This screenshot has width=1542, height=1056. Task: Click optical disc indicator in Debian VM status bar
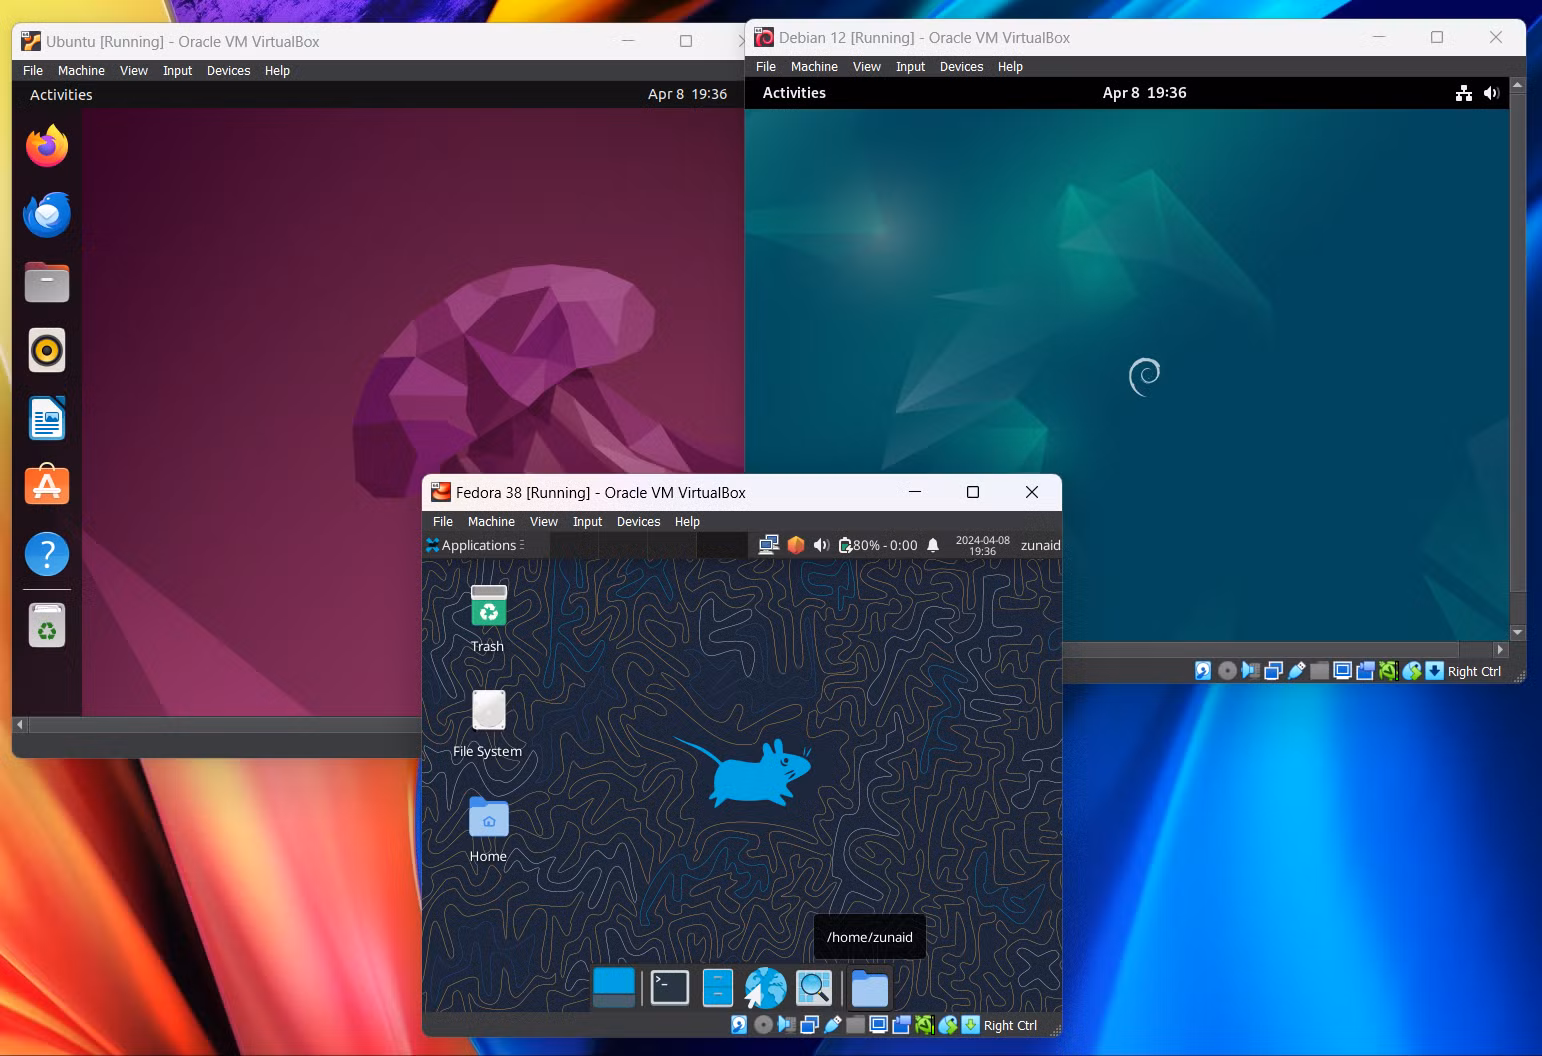[x=1227, y=671]
